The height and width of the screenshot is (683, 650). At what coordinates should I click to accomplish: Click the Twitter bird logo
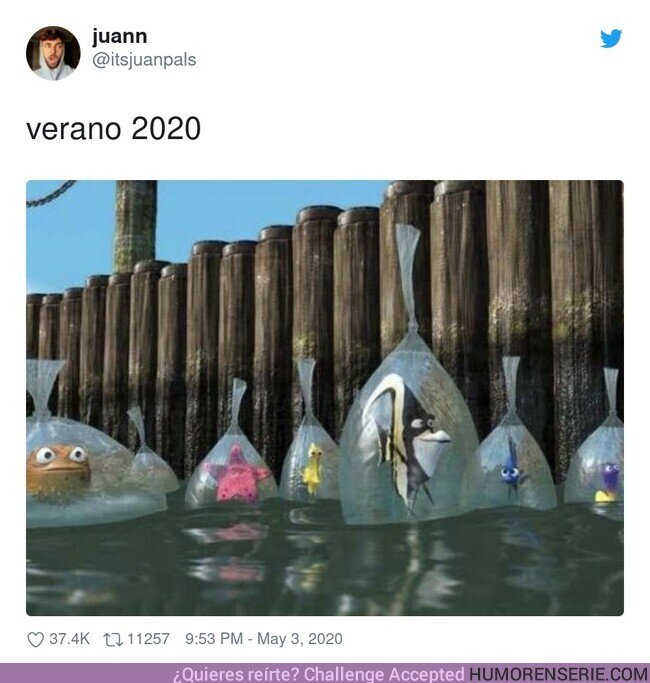(611, 38)
